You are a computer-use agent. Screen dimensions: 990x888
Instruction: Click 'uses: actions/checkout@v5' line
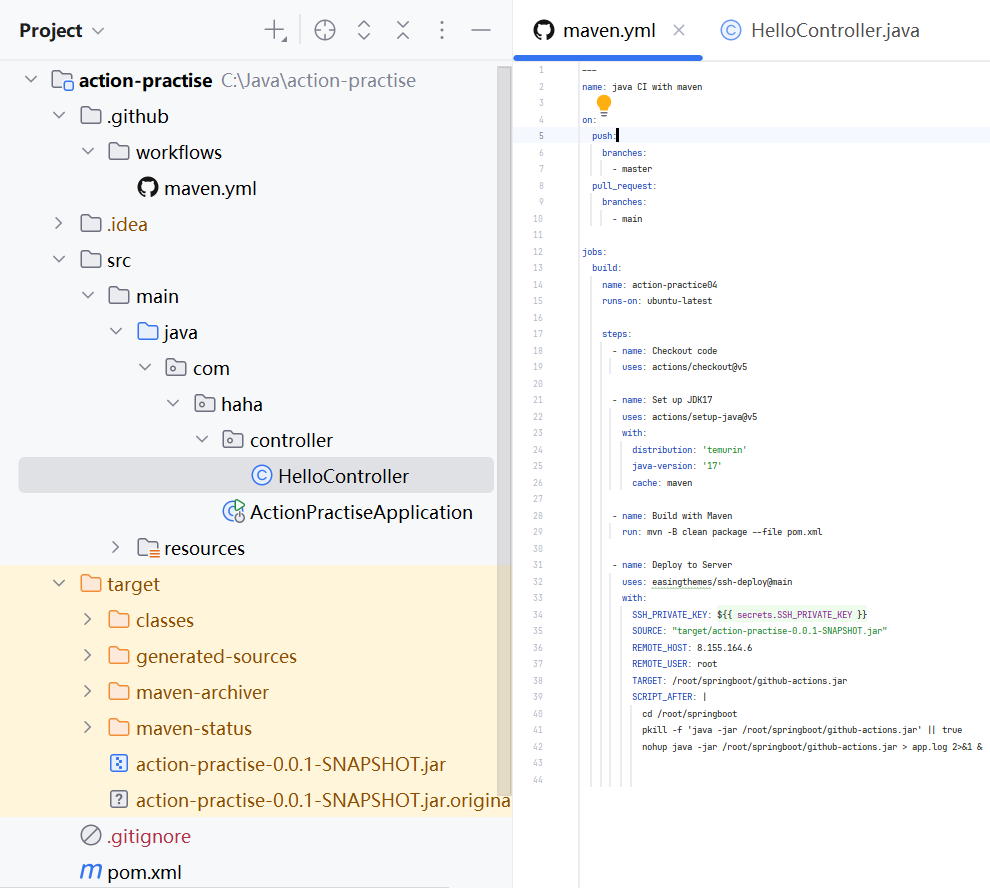pos(684,367)
